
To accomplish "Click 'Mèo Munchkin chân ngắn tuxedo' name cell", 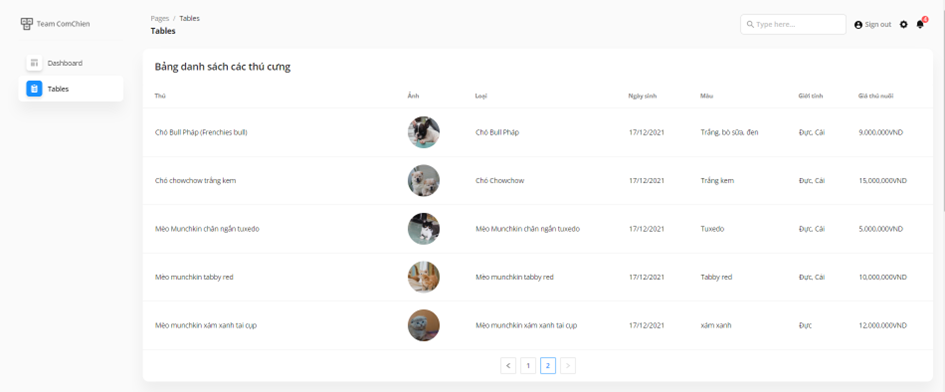I will [x=207, y=229].
